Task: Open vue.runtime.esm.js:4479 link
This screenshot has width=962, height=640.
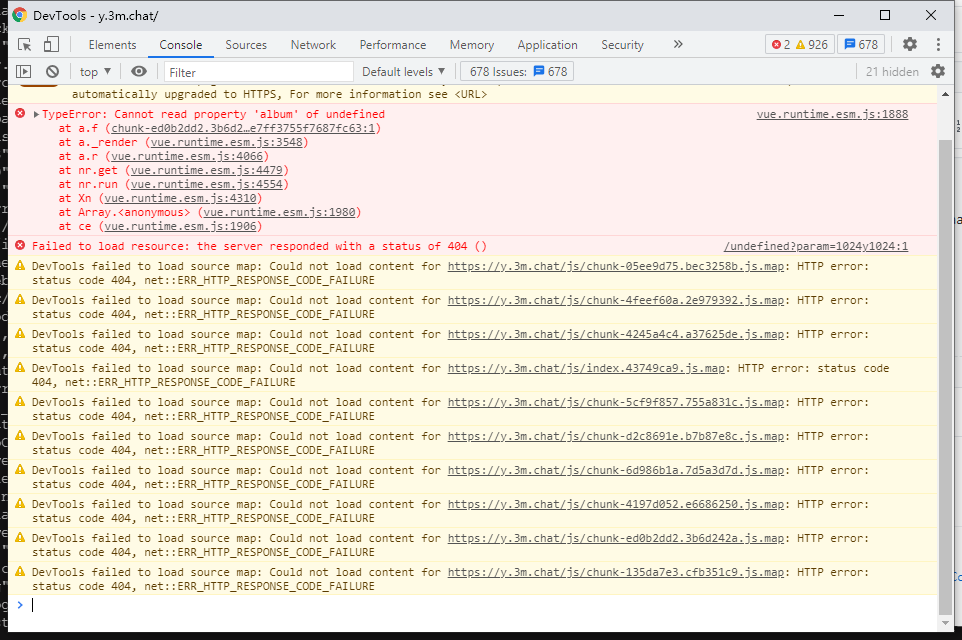Action: pyautogui.click(x=206, y=170)
